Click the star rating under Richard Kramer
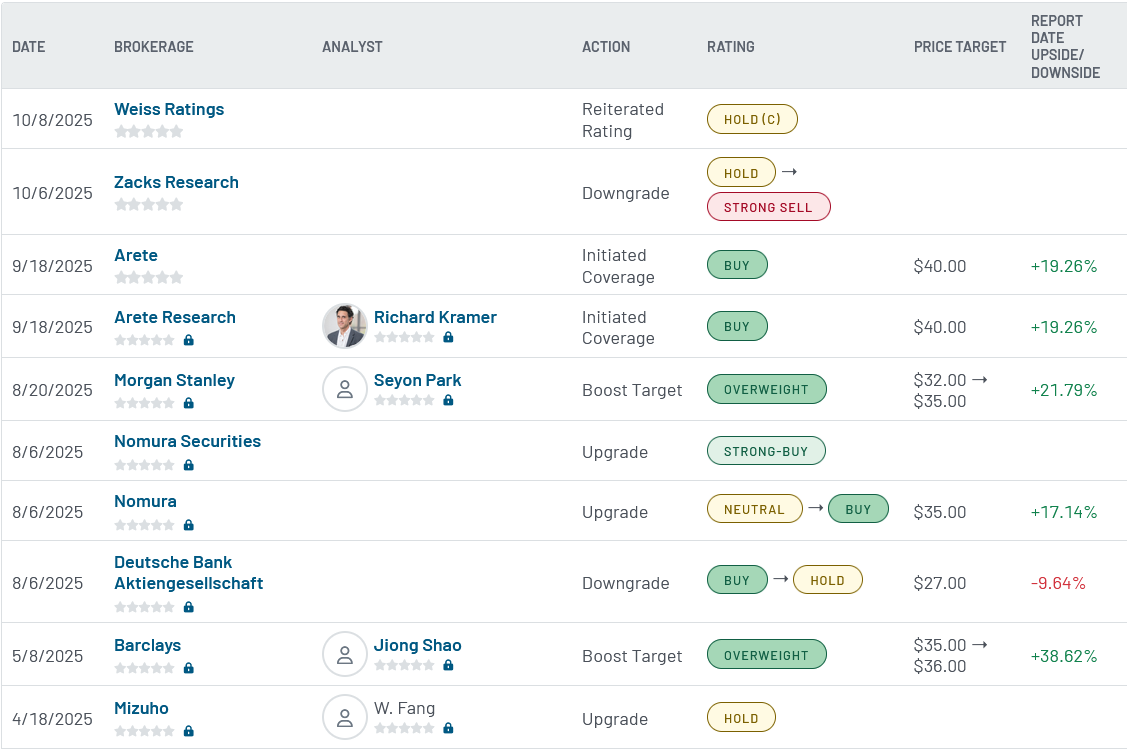Image resolution: width=1127 pixels, height=749 pixels. 404,337
